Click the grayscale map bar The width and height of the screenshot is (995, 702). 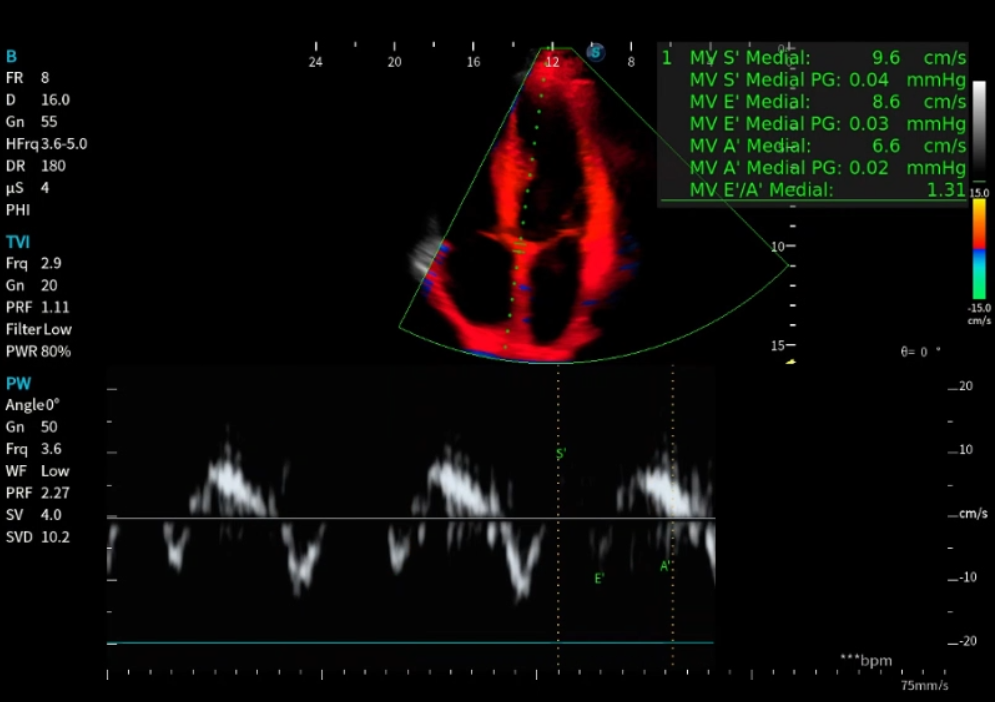(x=979, y=131)
